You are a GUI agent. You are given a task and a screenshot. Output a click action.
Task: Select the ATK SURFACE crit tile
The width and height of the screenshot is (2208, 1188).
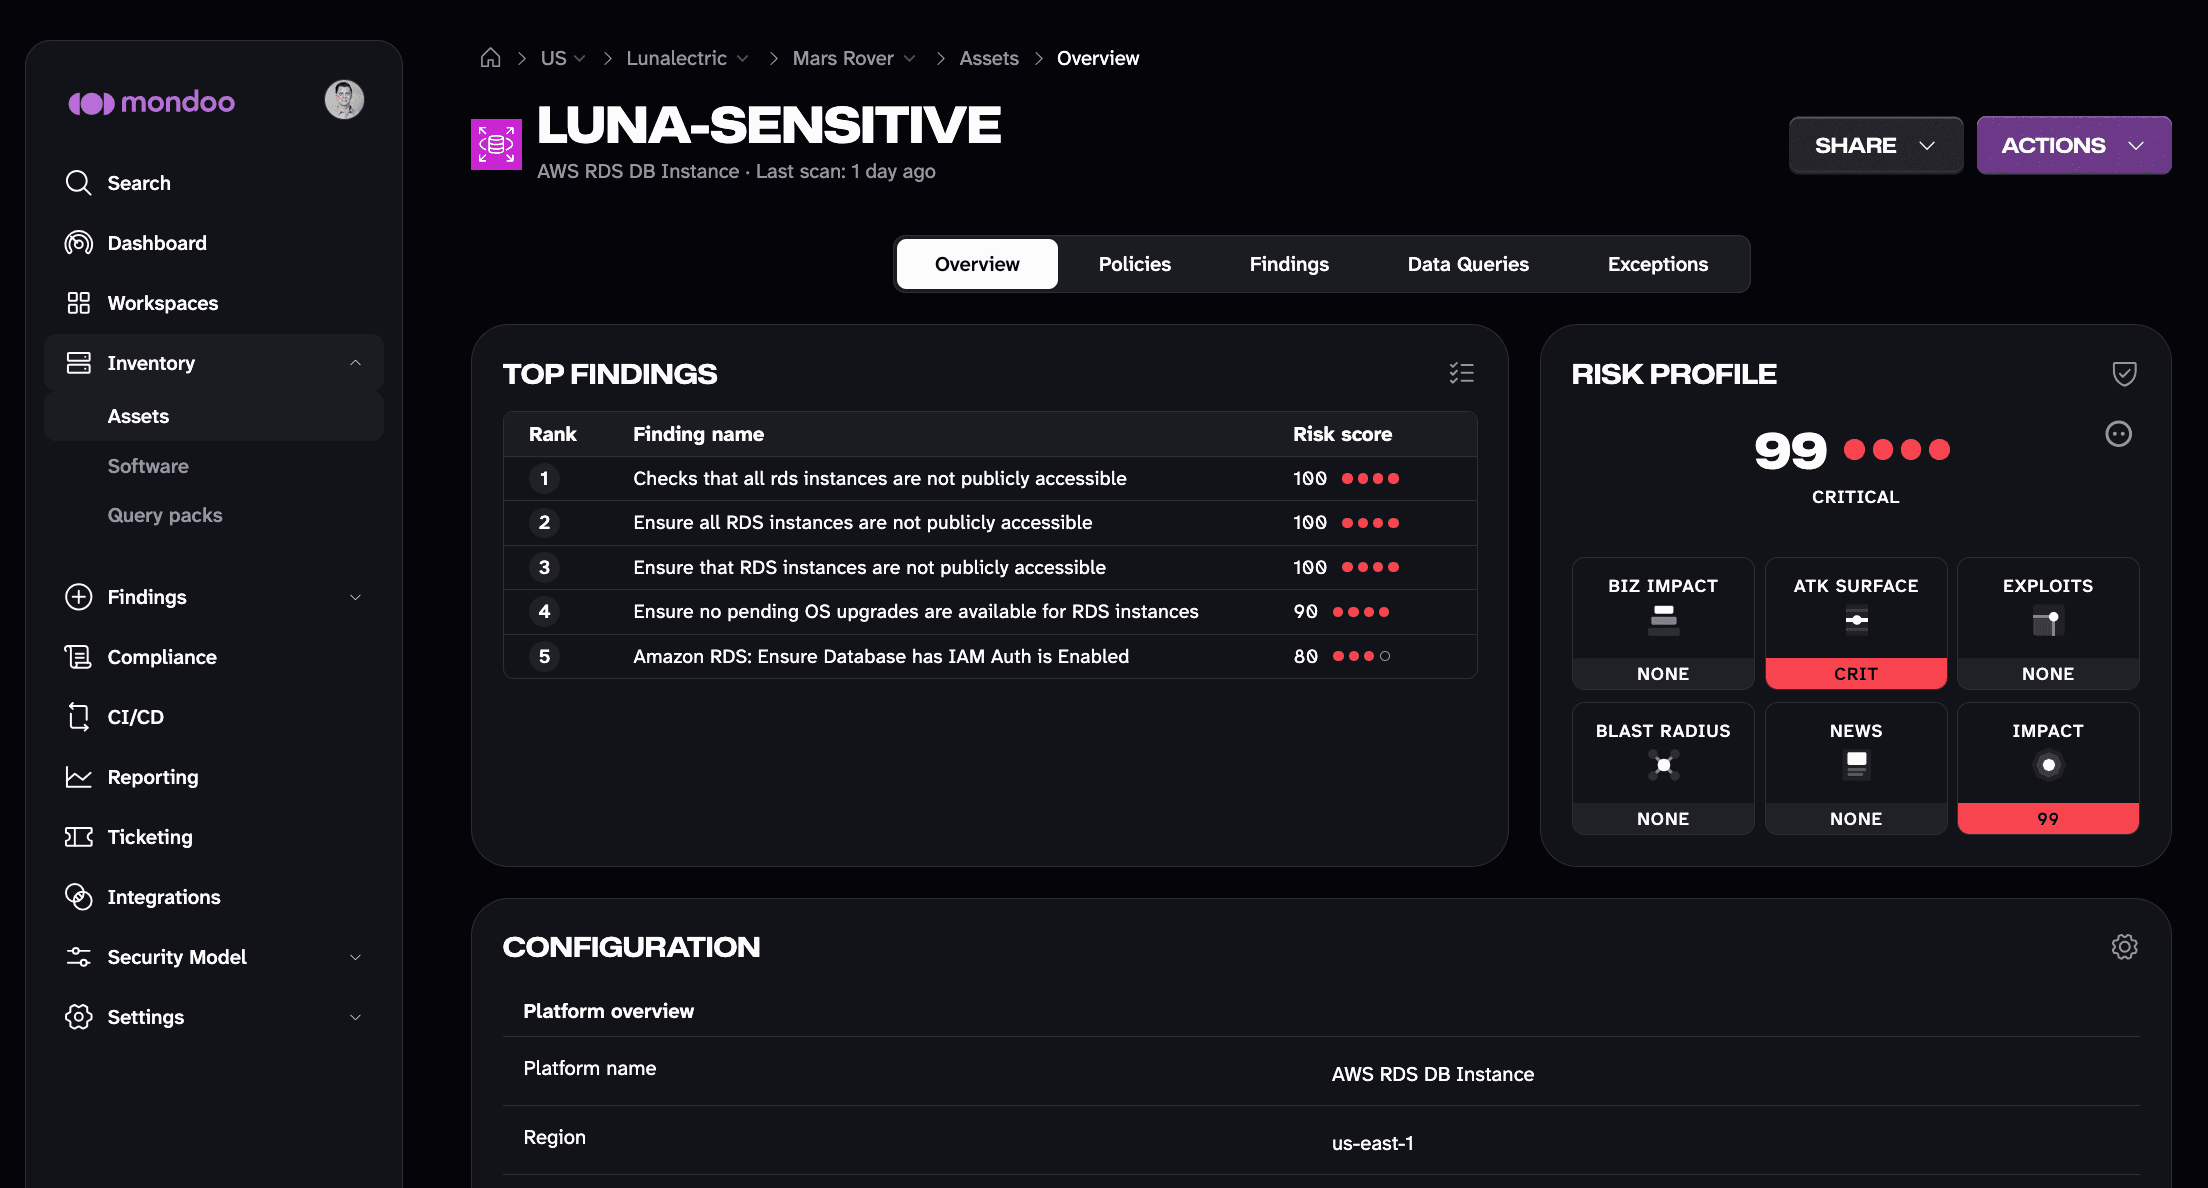1855,623
